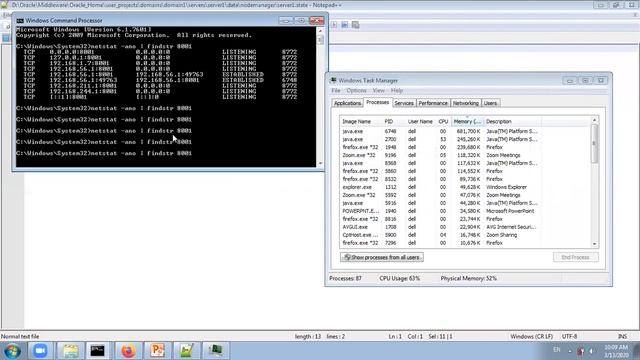Click the Task Manager list scrollbar thumb

594,144
